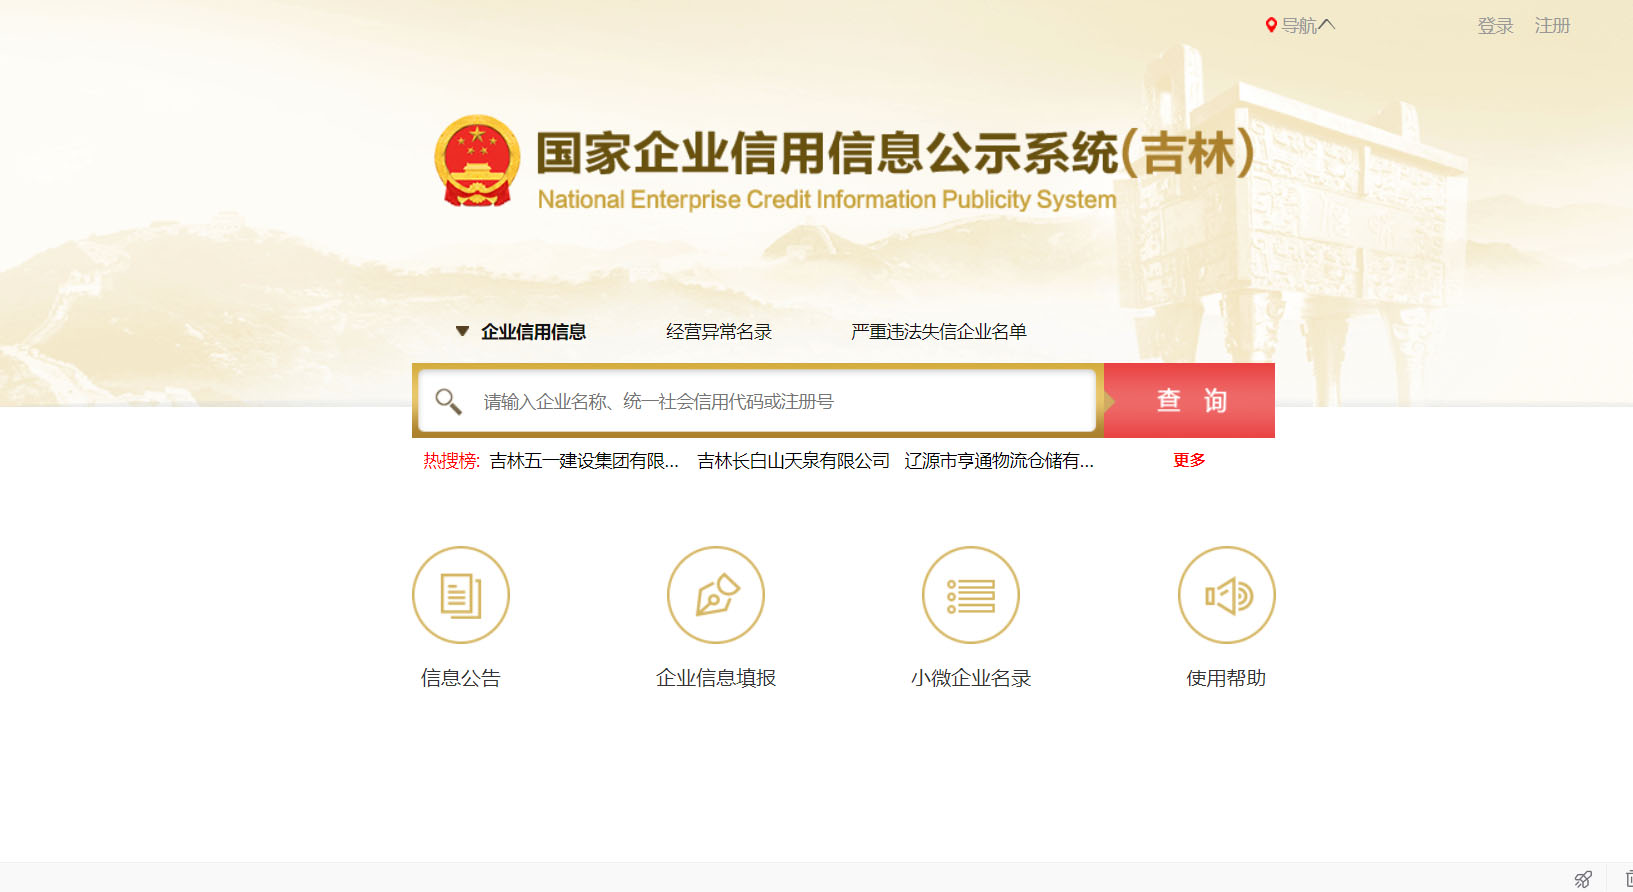1633x892 pixels.
Task: Click the 小微企业名录 list icon
Action: click(971, 595)
